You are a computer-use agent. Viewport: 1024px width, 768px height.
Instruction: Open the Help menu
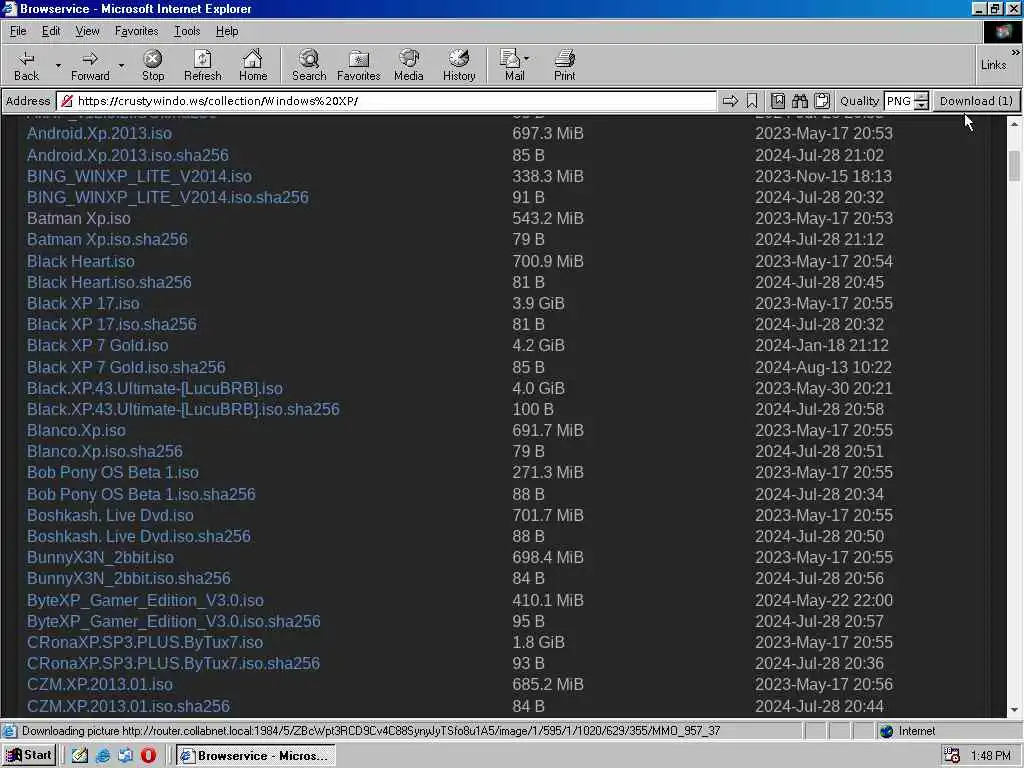[x=227, y=31]
